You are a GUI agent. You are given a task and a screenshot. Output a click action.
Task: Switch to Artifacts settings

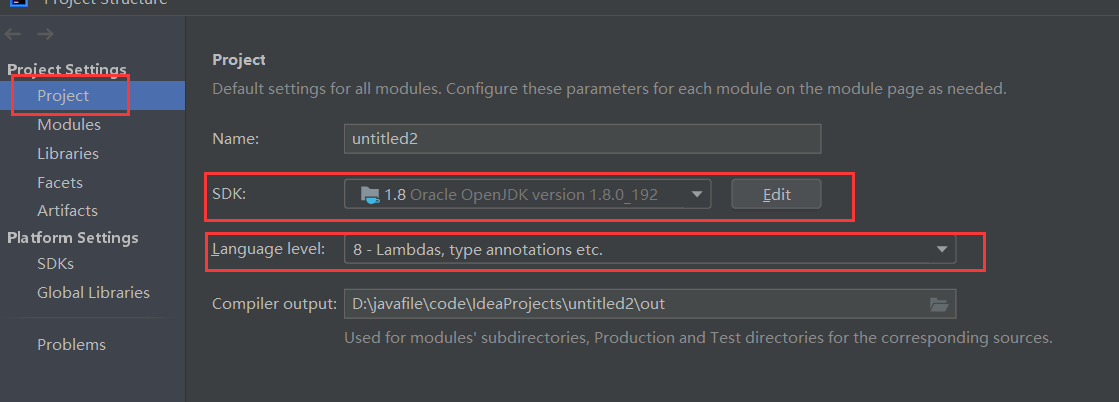pos(67,211)
